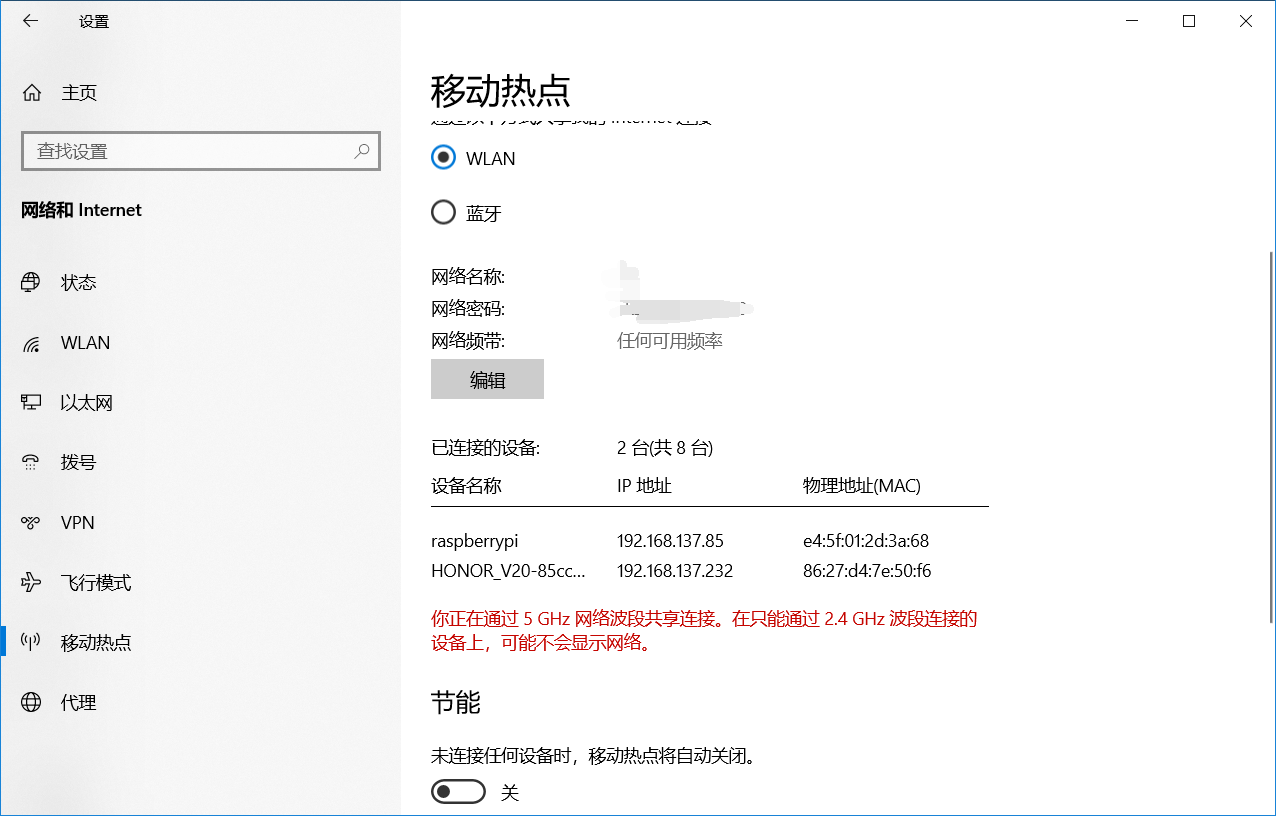Click the 网络频带 label
1276x816 pixels.
point(468,341)
